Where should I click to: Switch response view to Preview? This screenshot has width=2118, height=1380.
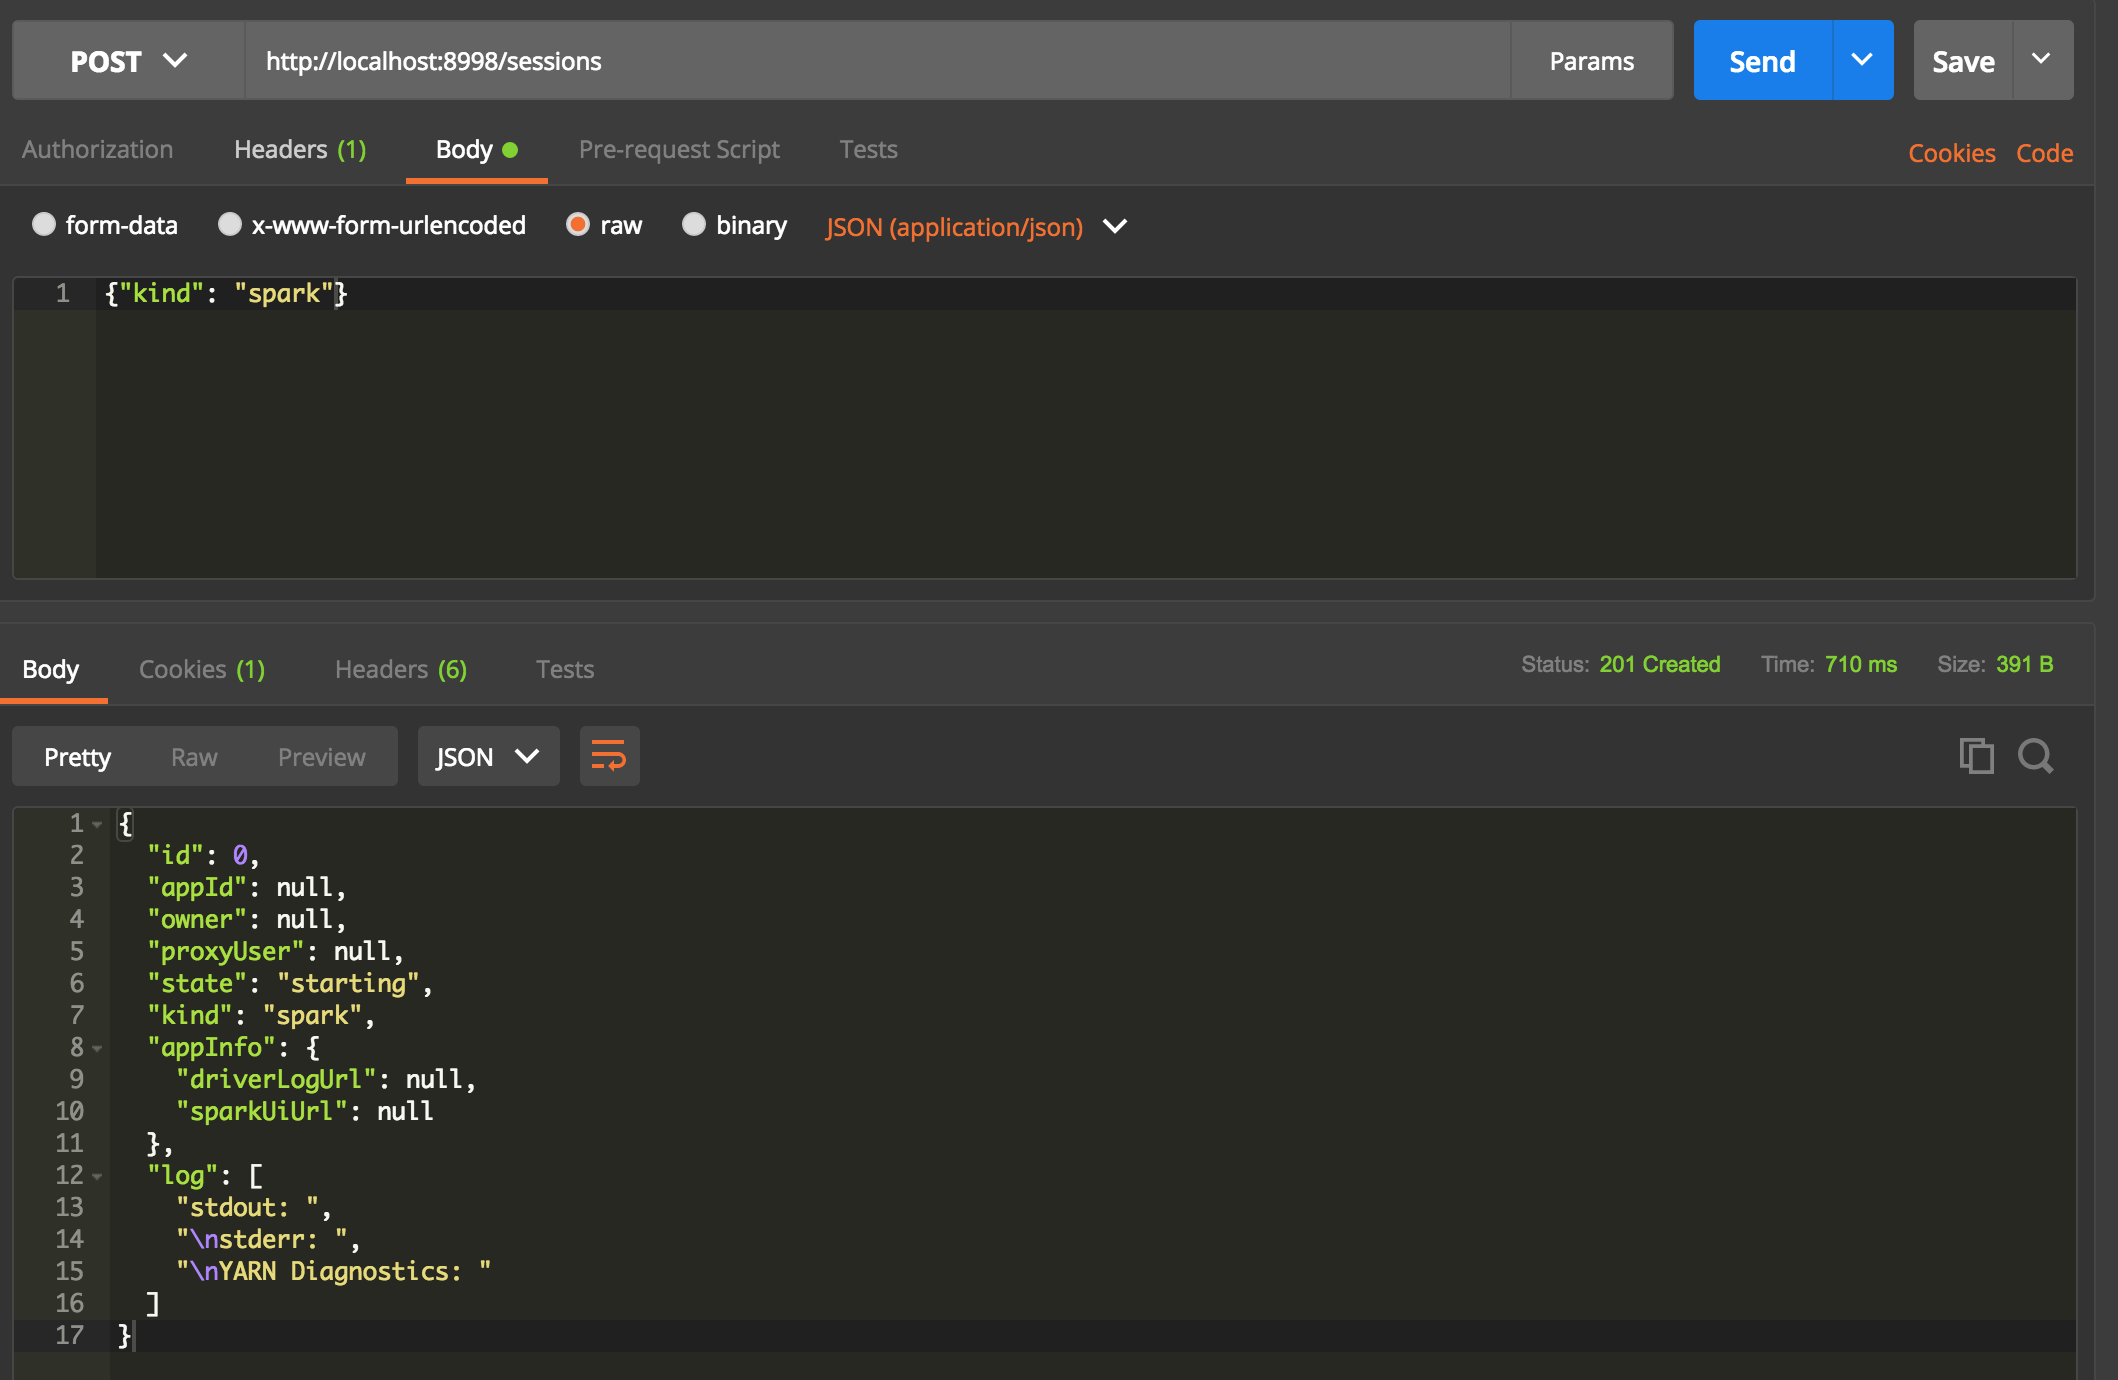321,757
